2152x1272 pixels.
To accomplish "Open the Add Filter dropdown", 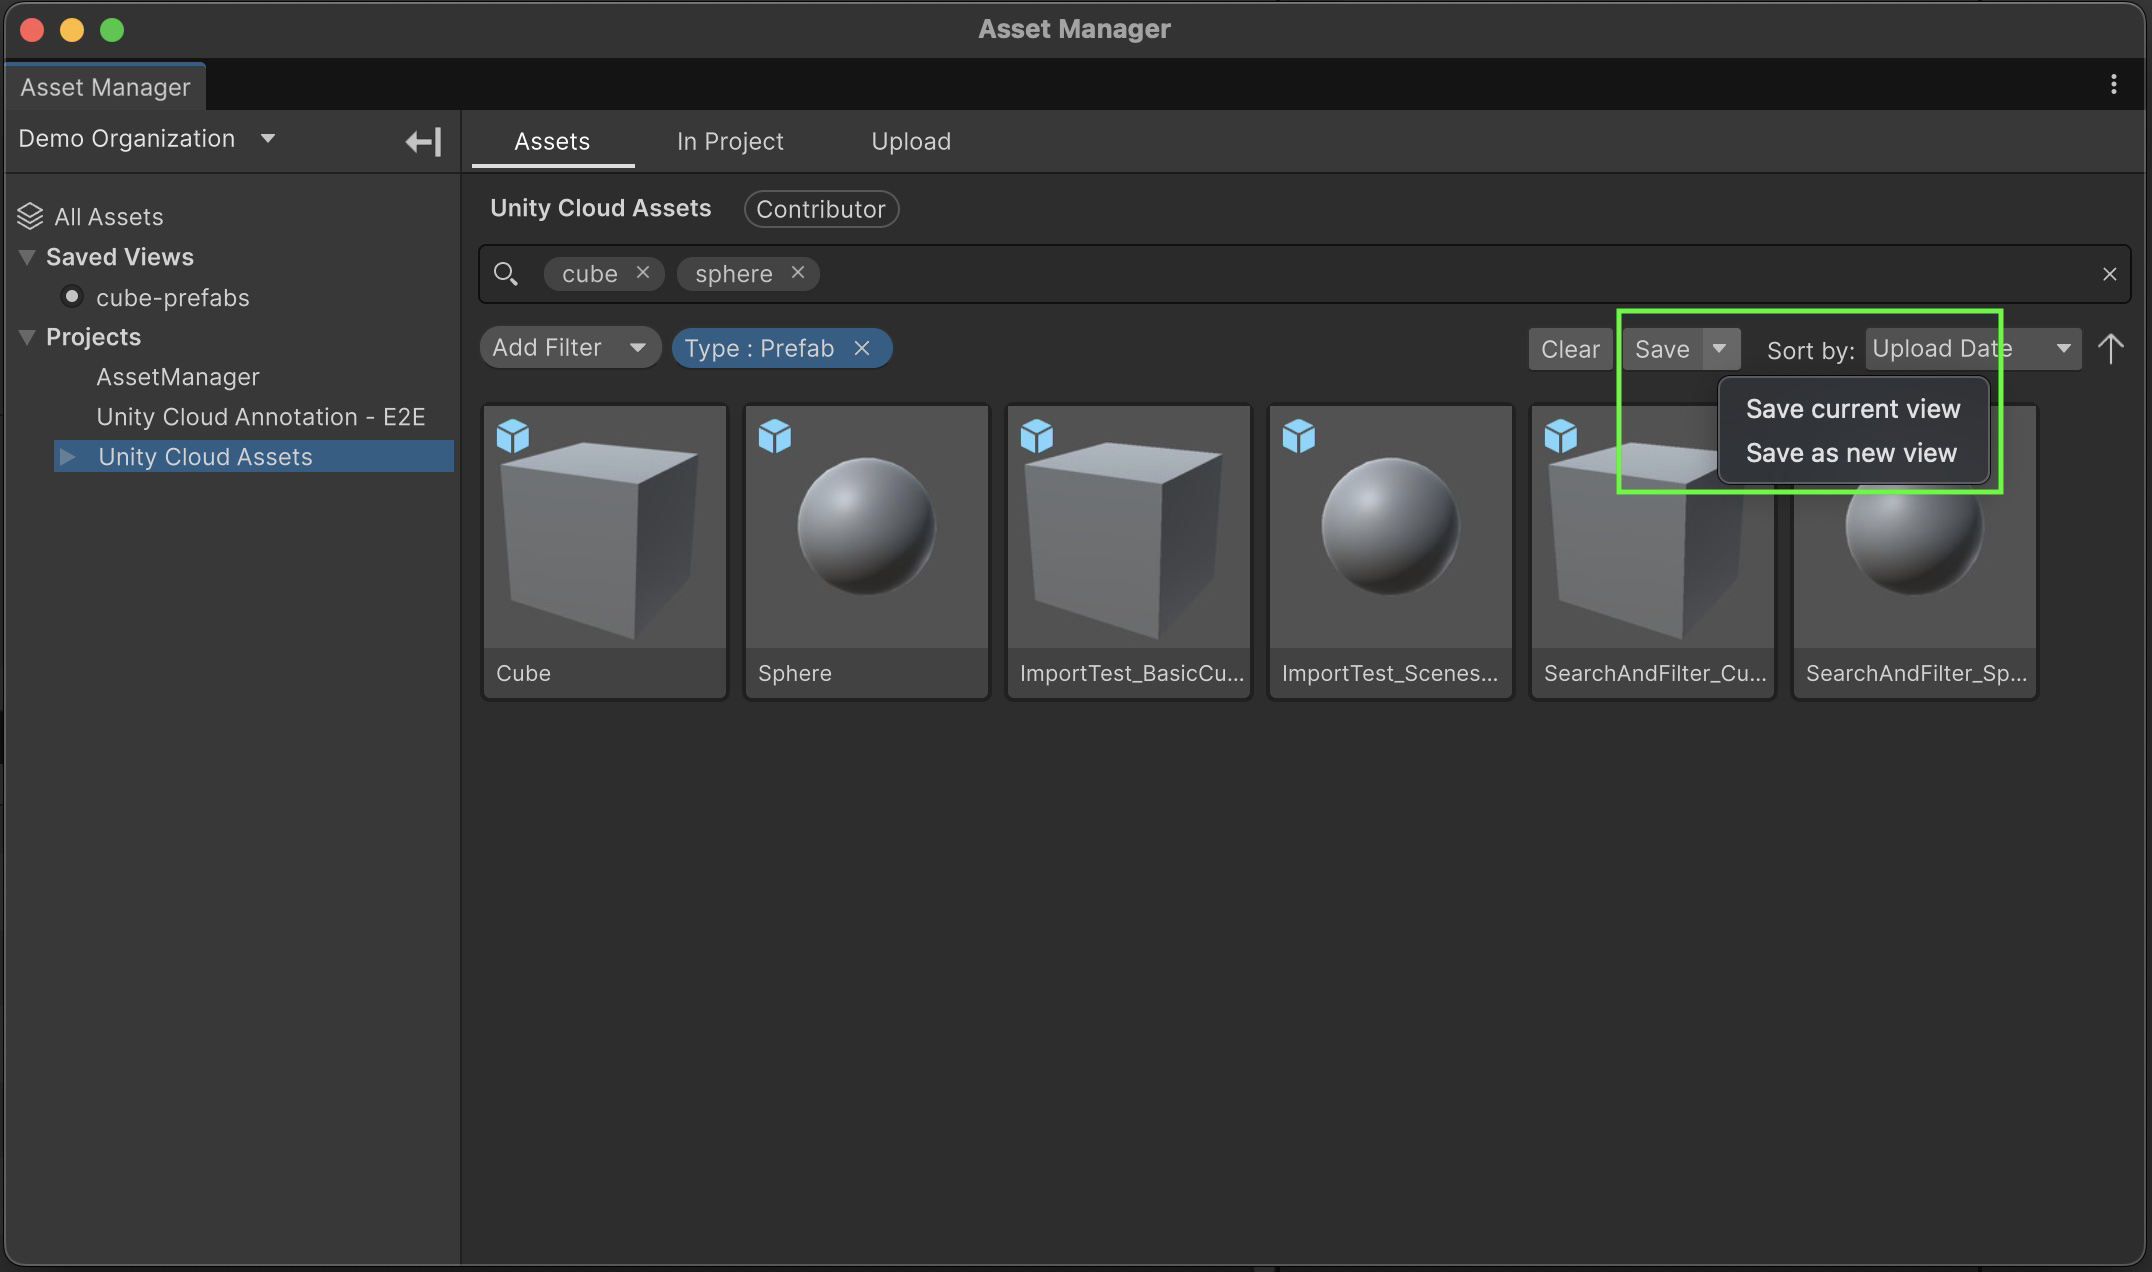I will (x=570, y=348).
